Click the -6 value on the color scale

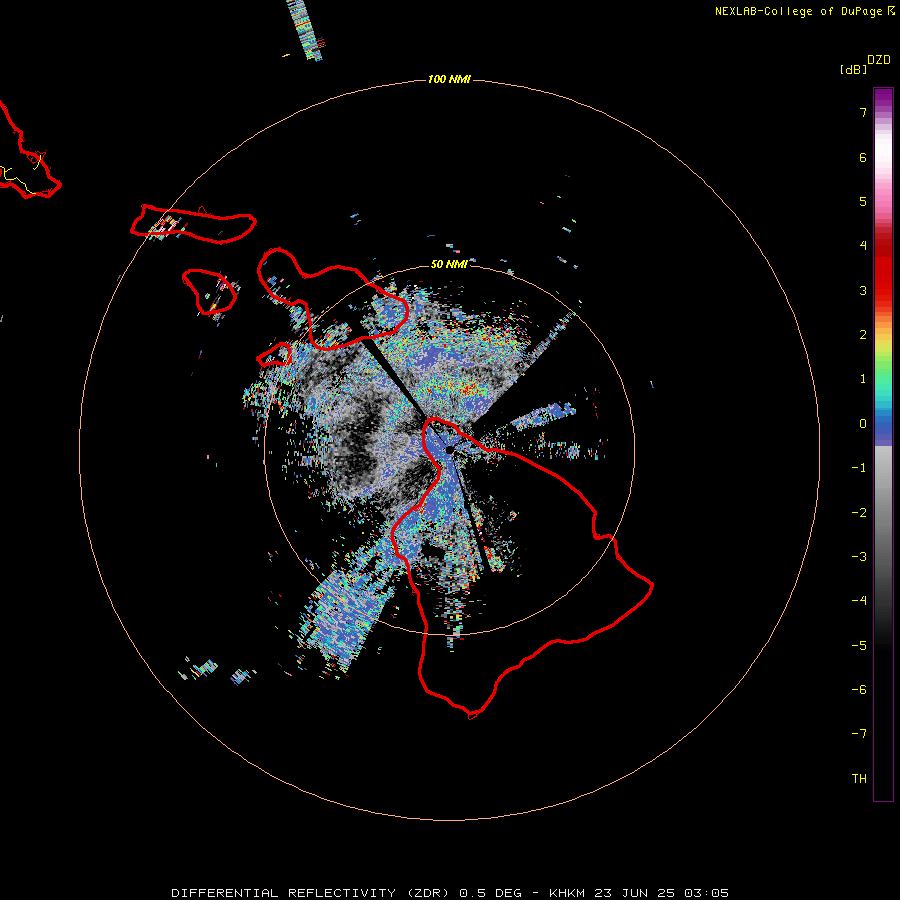pos(859,690)
